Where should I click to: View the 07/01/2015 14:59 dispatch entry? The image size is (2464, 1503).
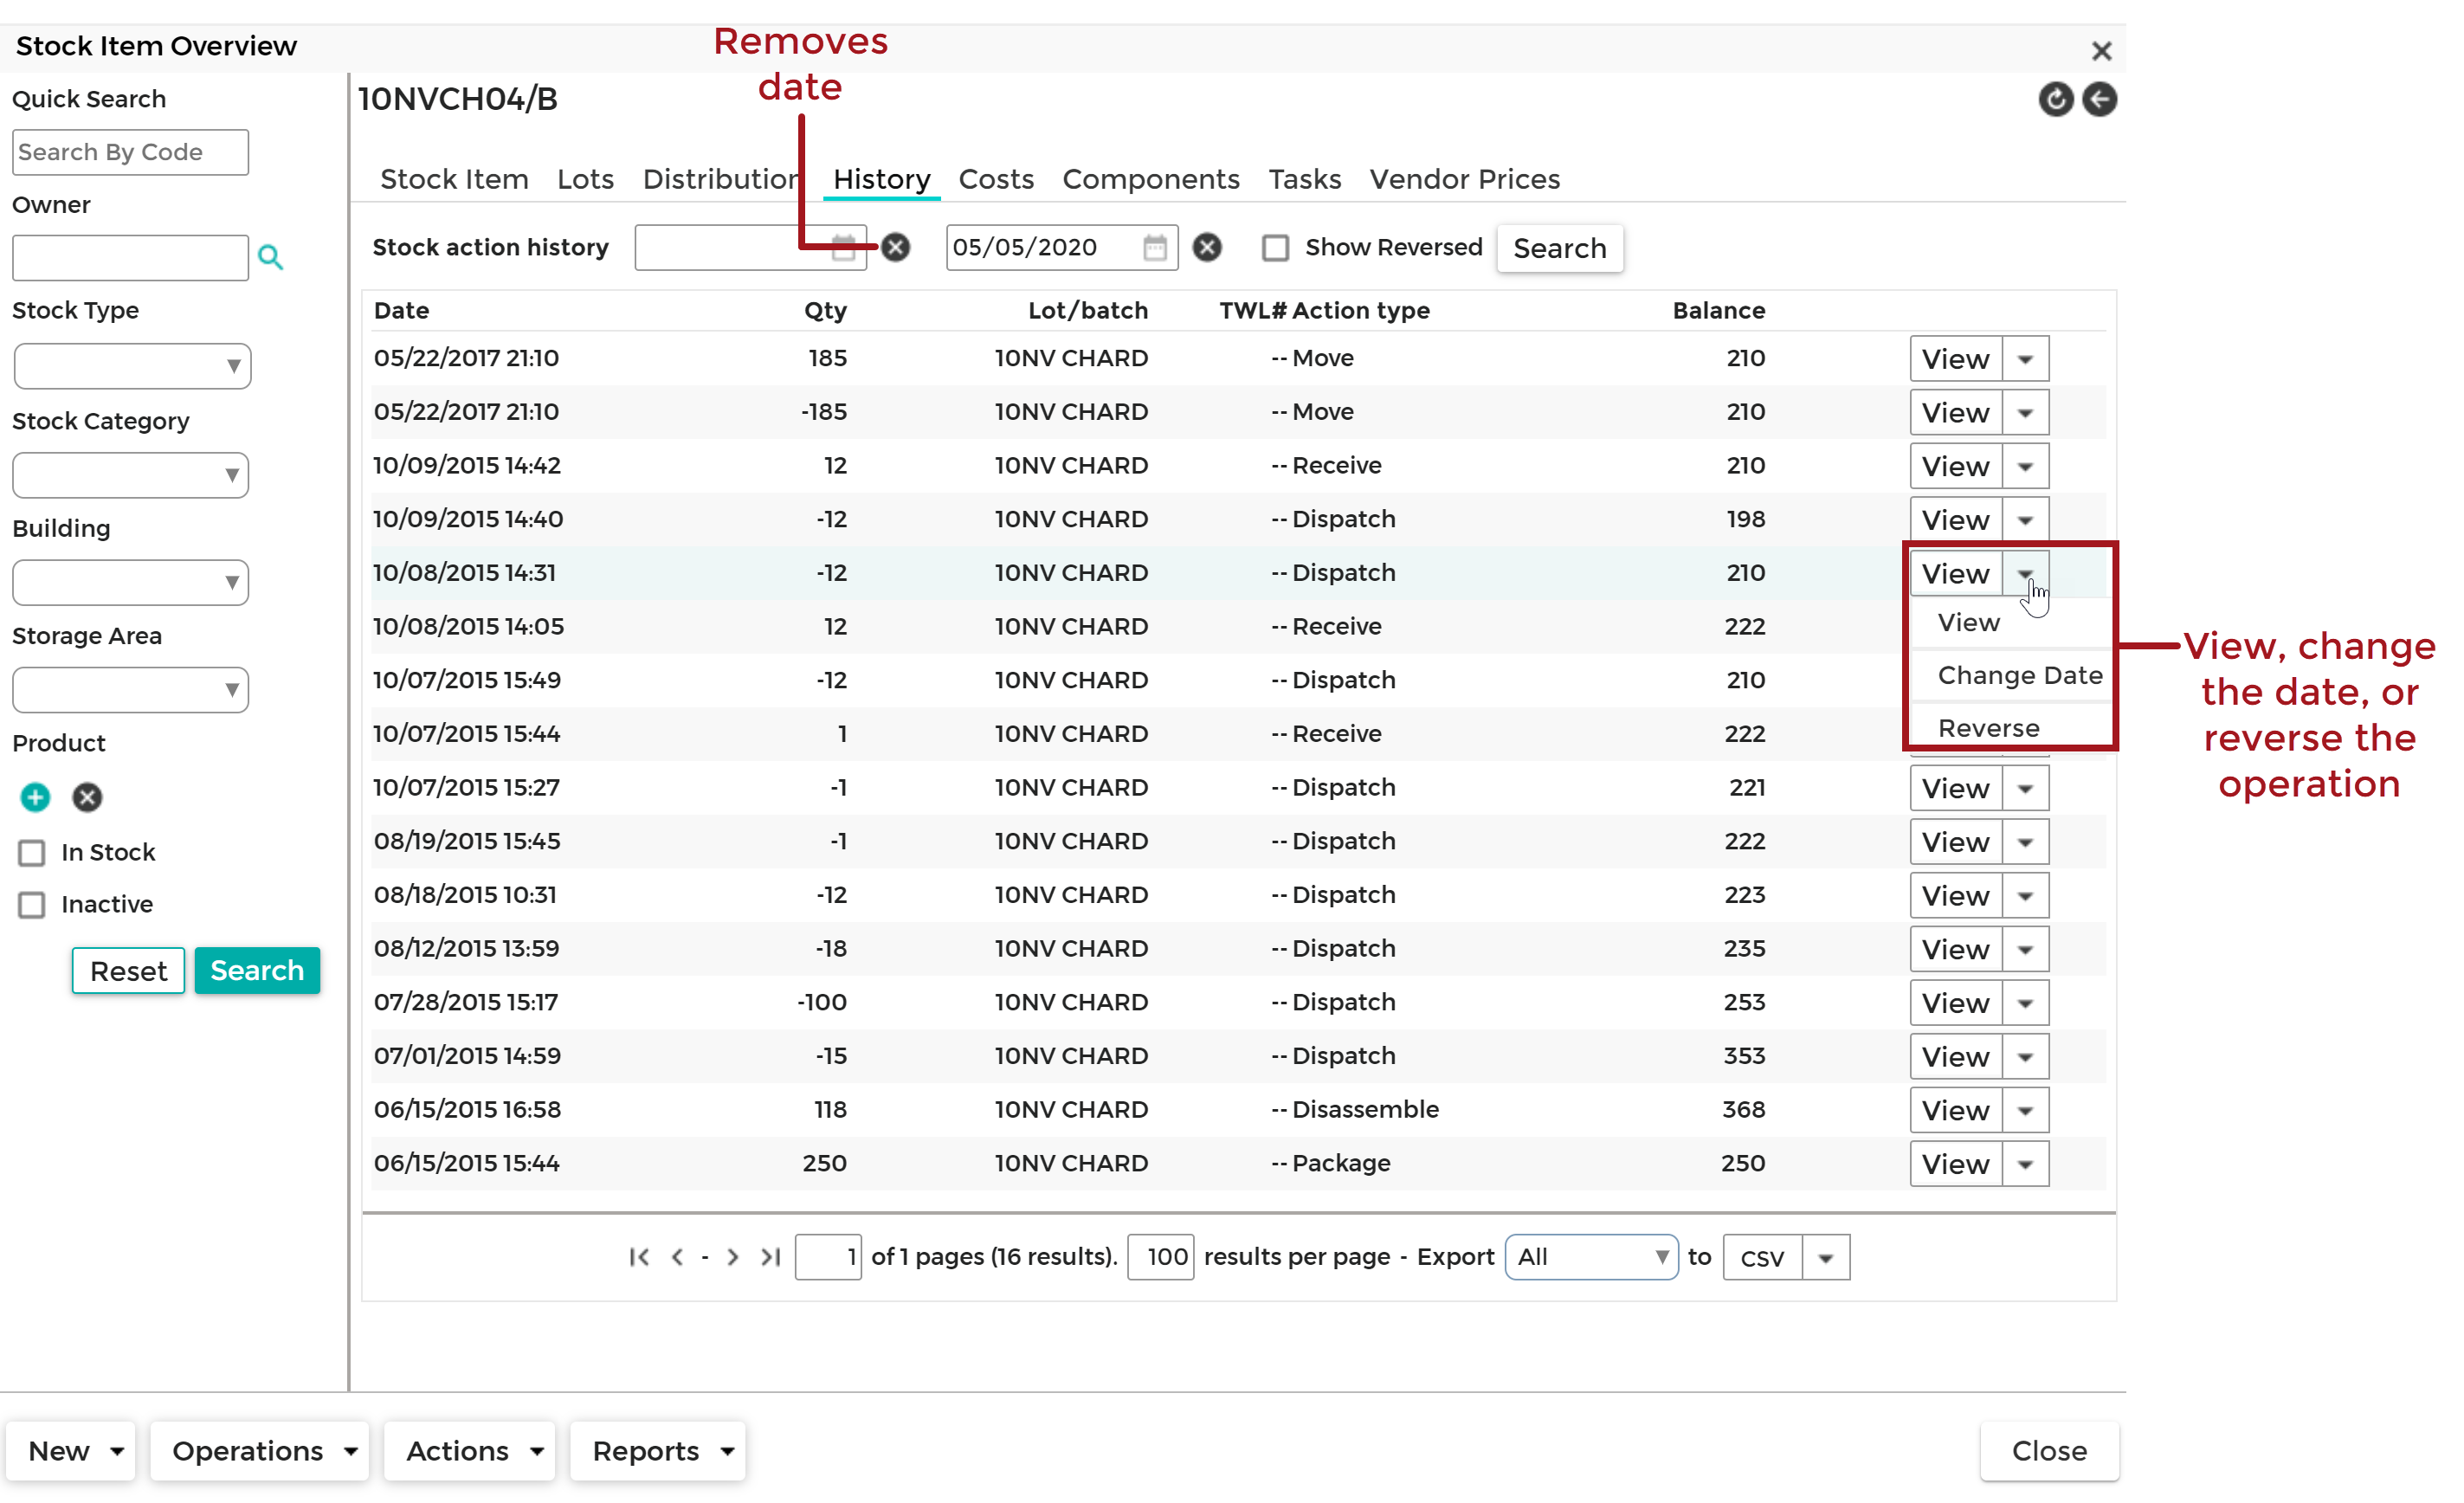(x=1956, y=1057)
